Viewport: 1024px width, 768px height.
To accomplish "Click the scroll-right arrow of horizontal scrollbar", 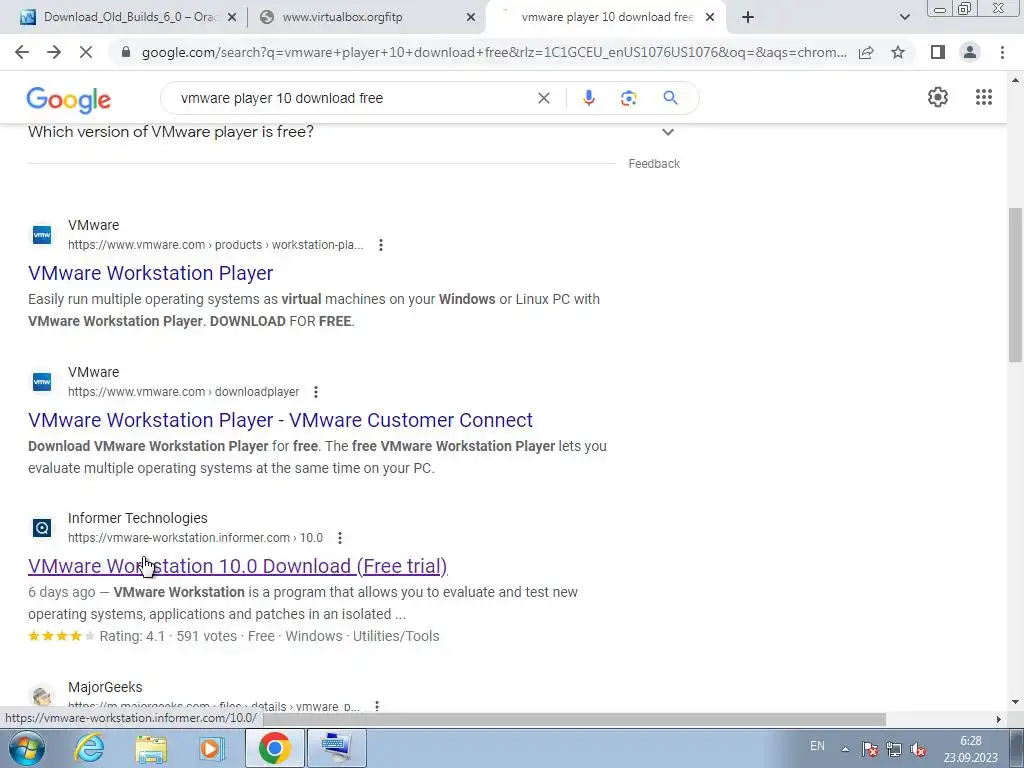I will pos(998,720).
